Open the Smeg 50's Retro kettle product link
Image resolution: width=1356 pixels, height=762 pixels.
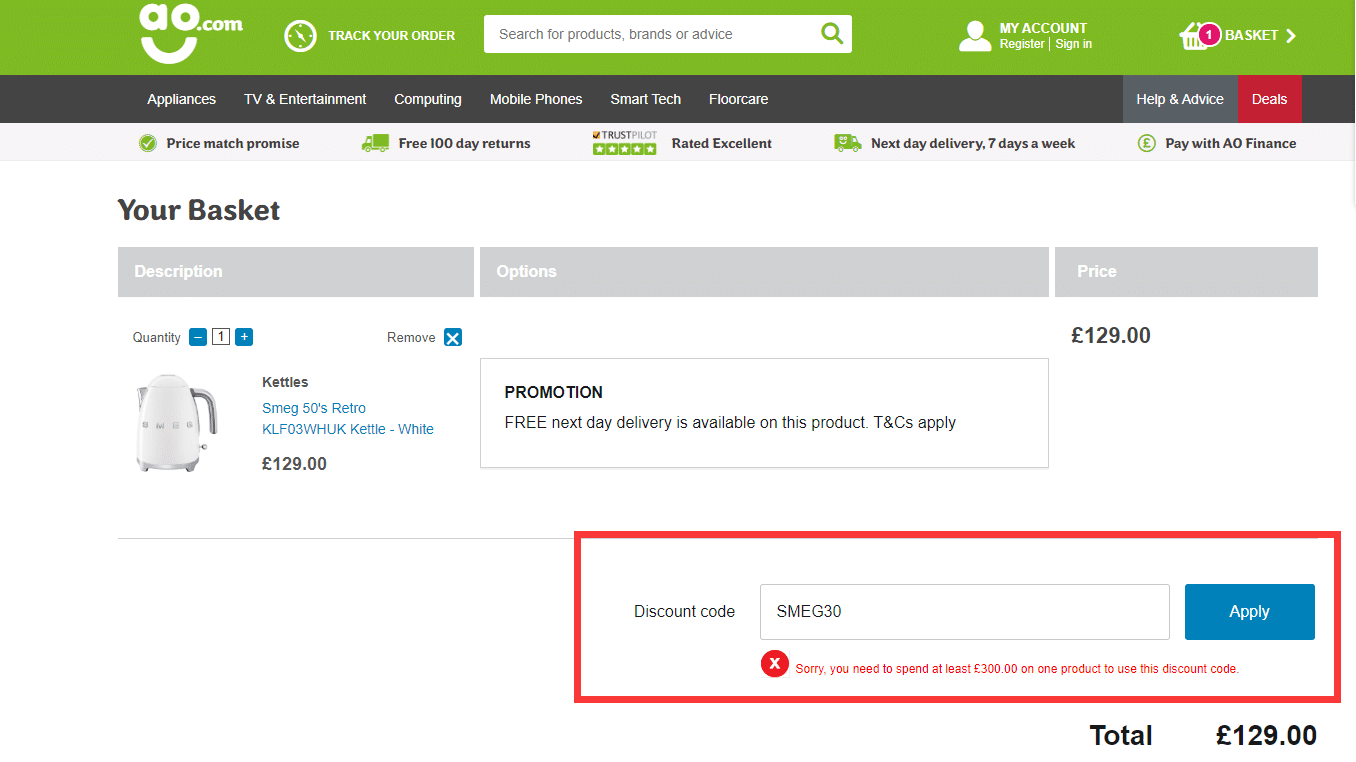click(347, 420)
